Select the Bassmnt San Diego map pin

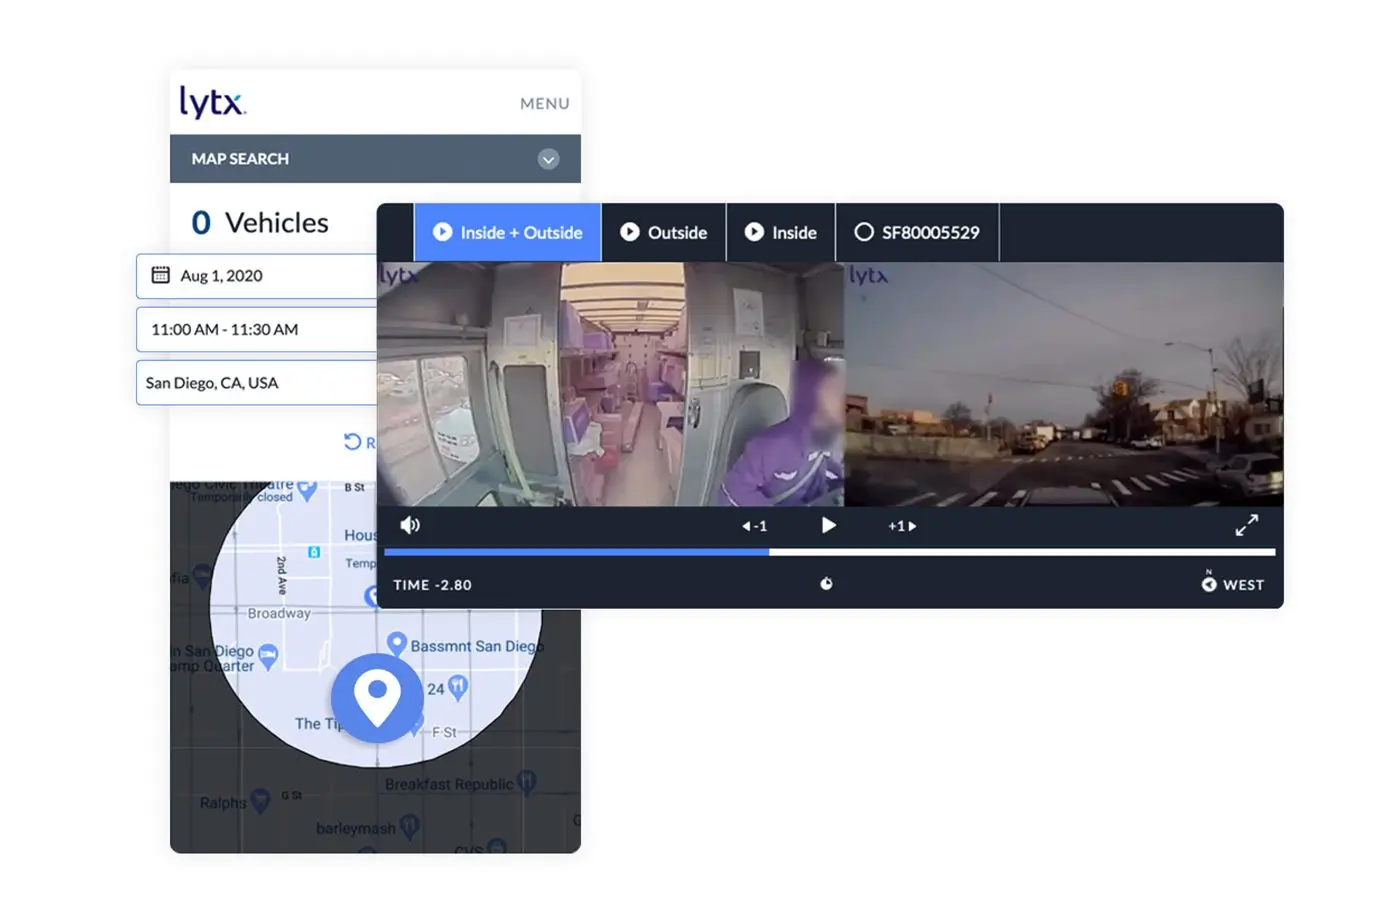[x=397, y=644]
